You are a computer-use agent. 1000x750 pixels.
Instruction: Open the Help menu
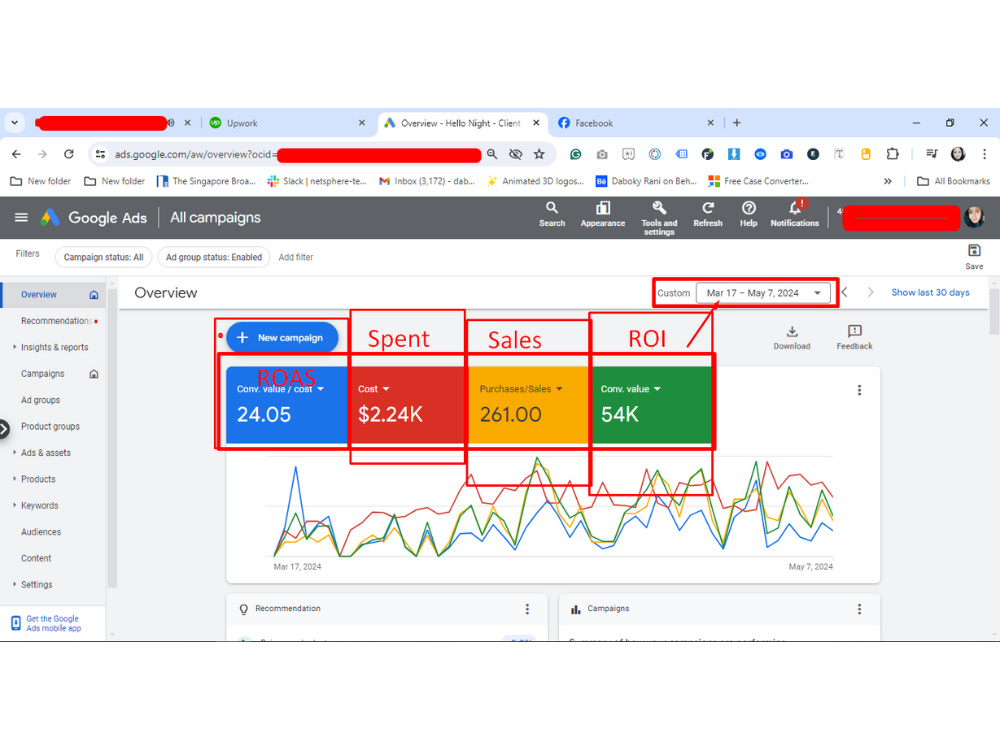[x=749, y=214]
